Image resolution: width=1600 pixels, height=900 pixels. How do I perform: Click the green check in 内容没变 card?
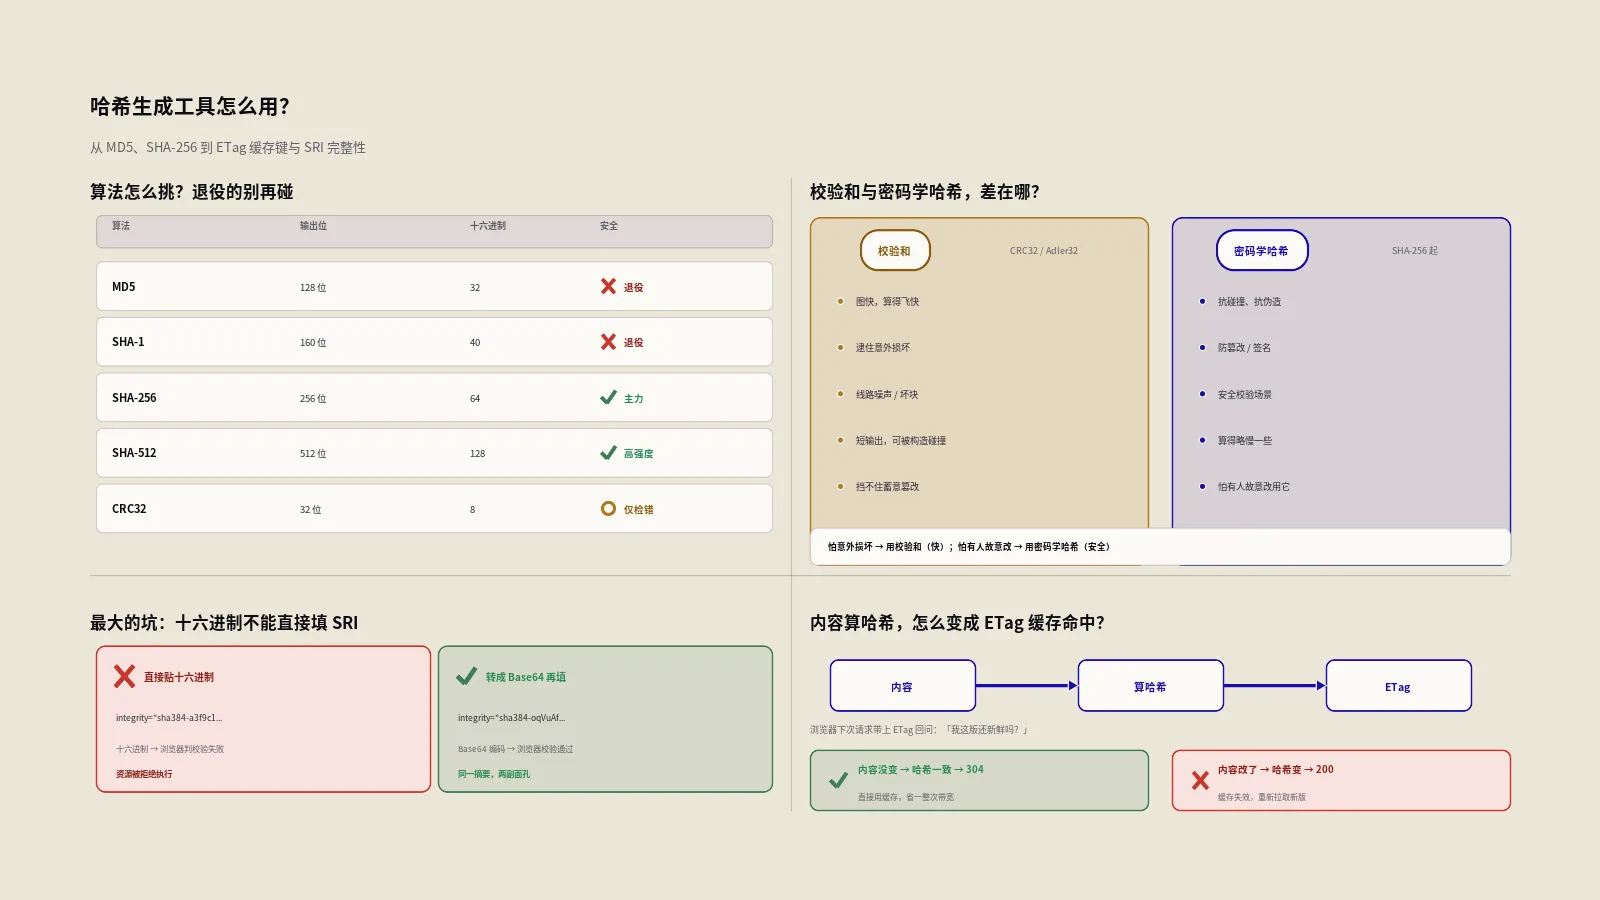pos(838,781)
